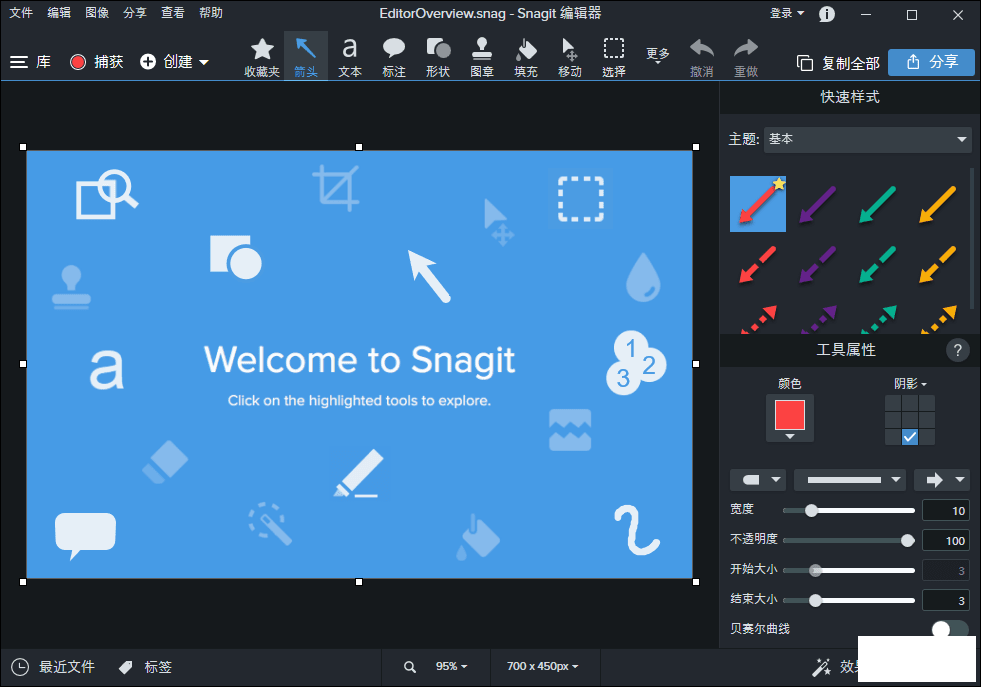Image resolution: width=981 pixels, height=687 pixels.
Task: Select the purple dashed arrow quick style
Action: 818,264
